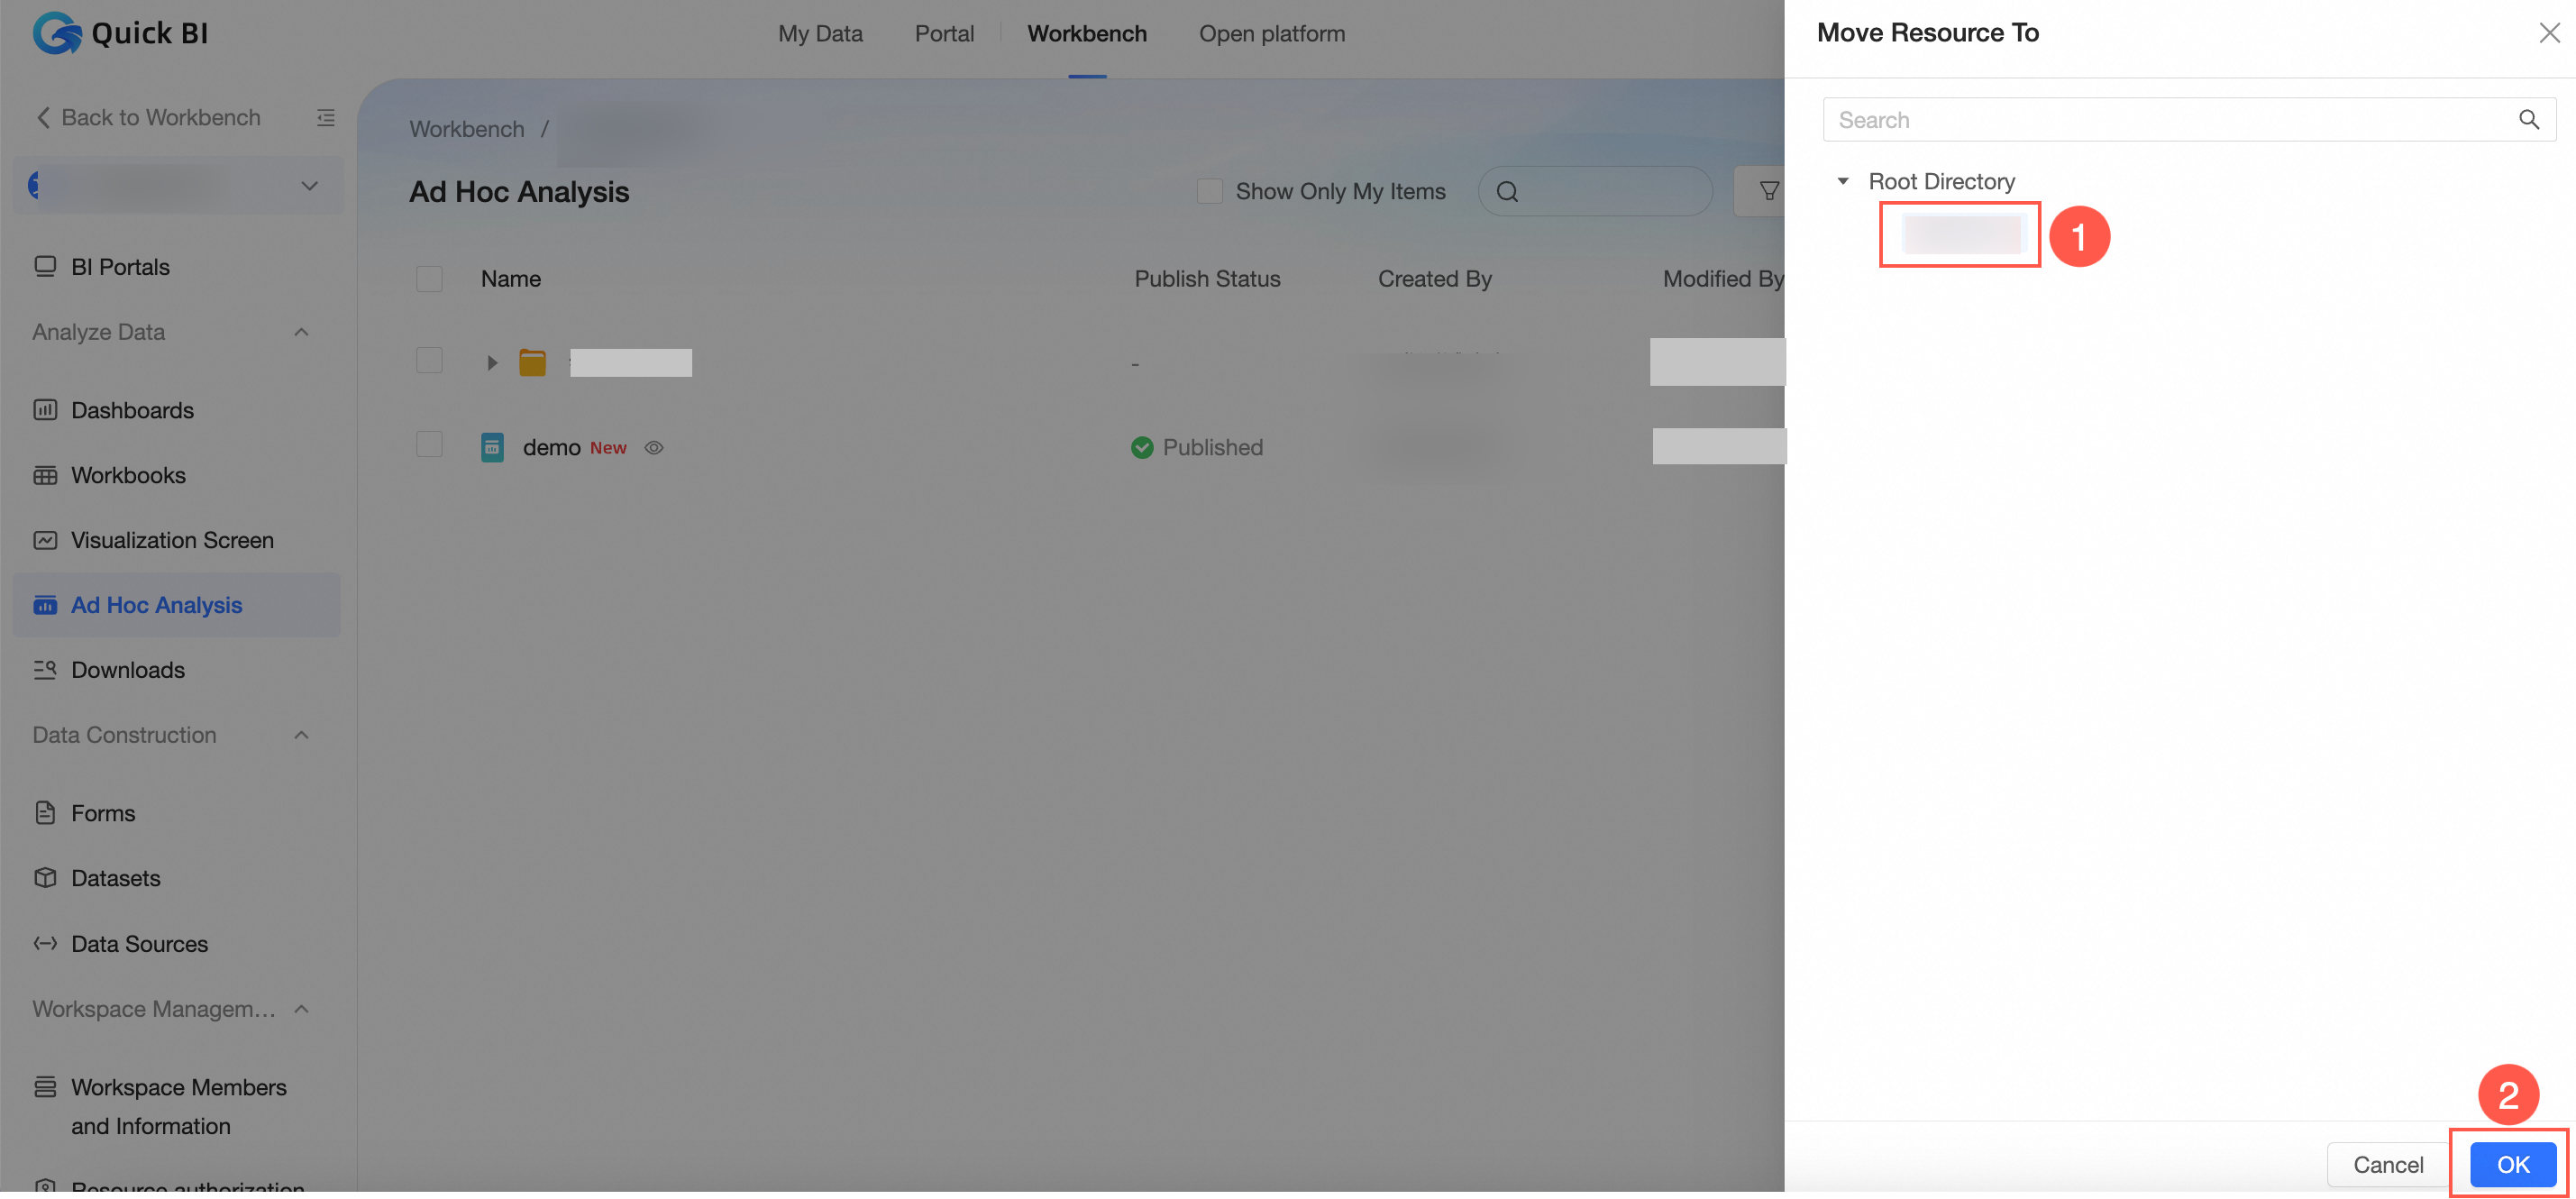Click the eye icon next to demo

click(x=654, y=448)
